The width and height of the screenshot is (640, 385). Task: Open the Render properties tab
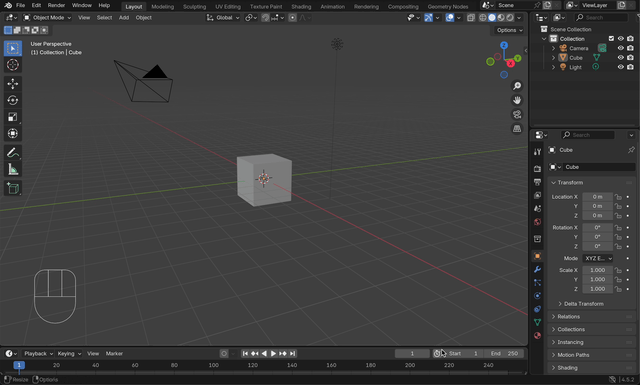(537, 169)
